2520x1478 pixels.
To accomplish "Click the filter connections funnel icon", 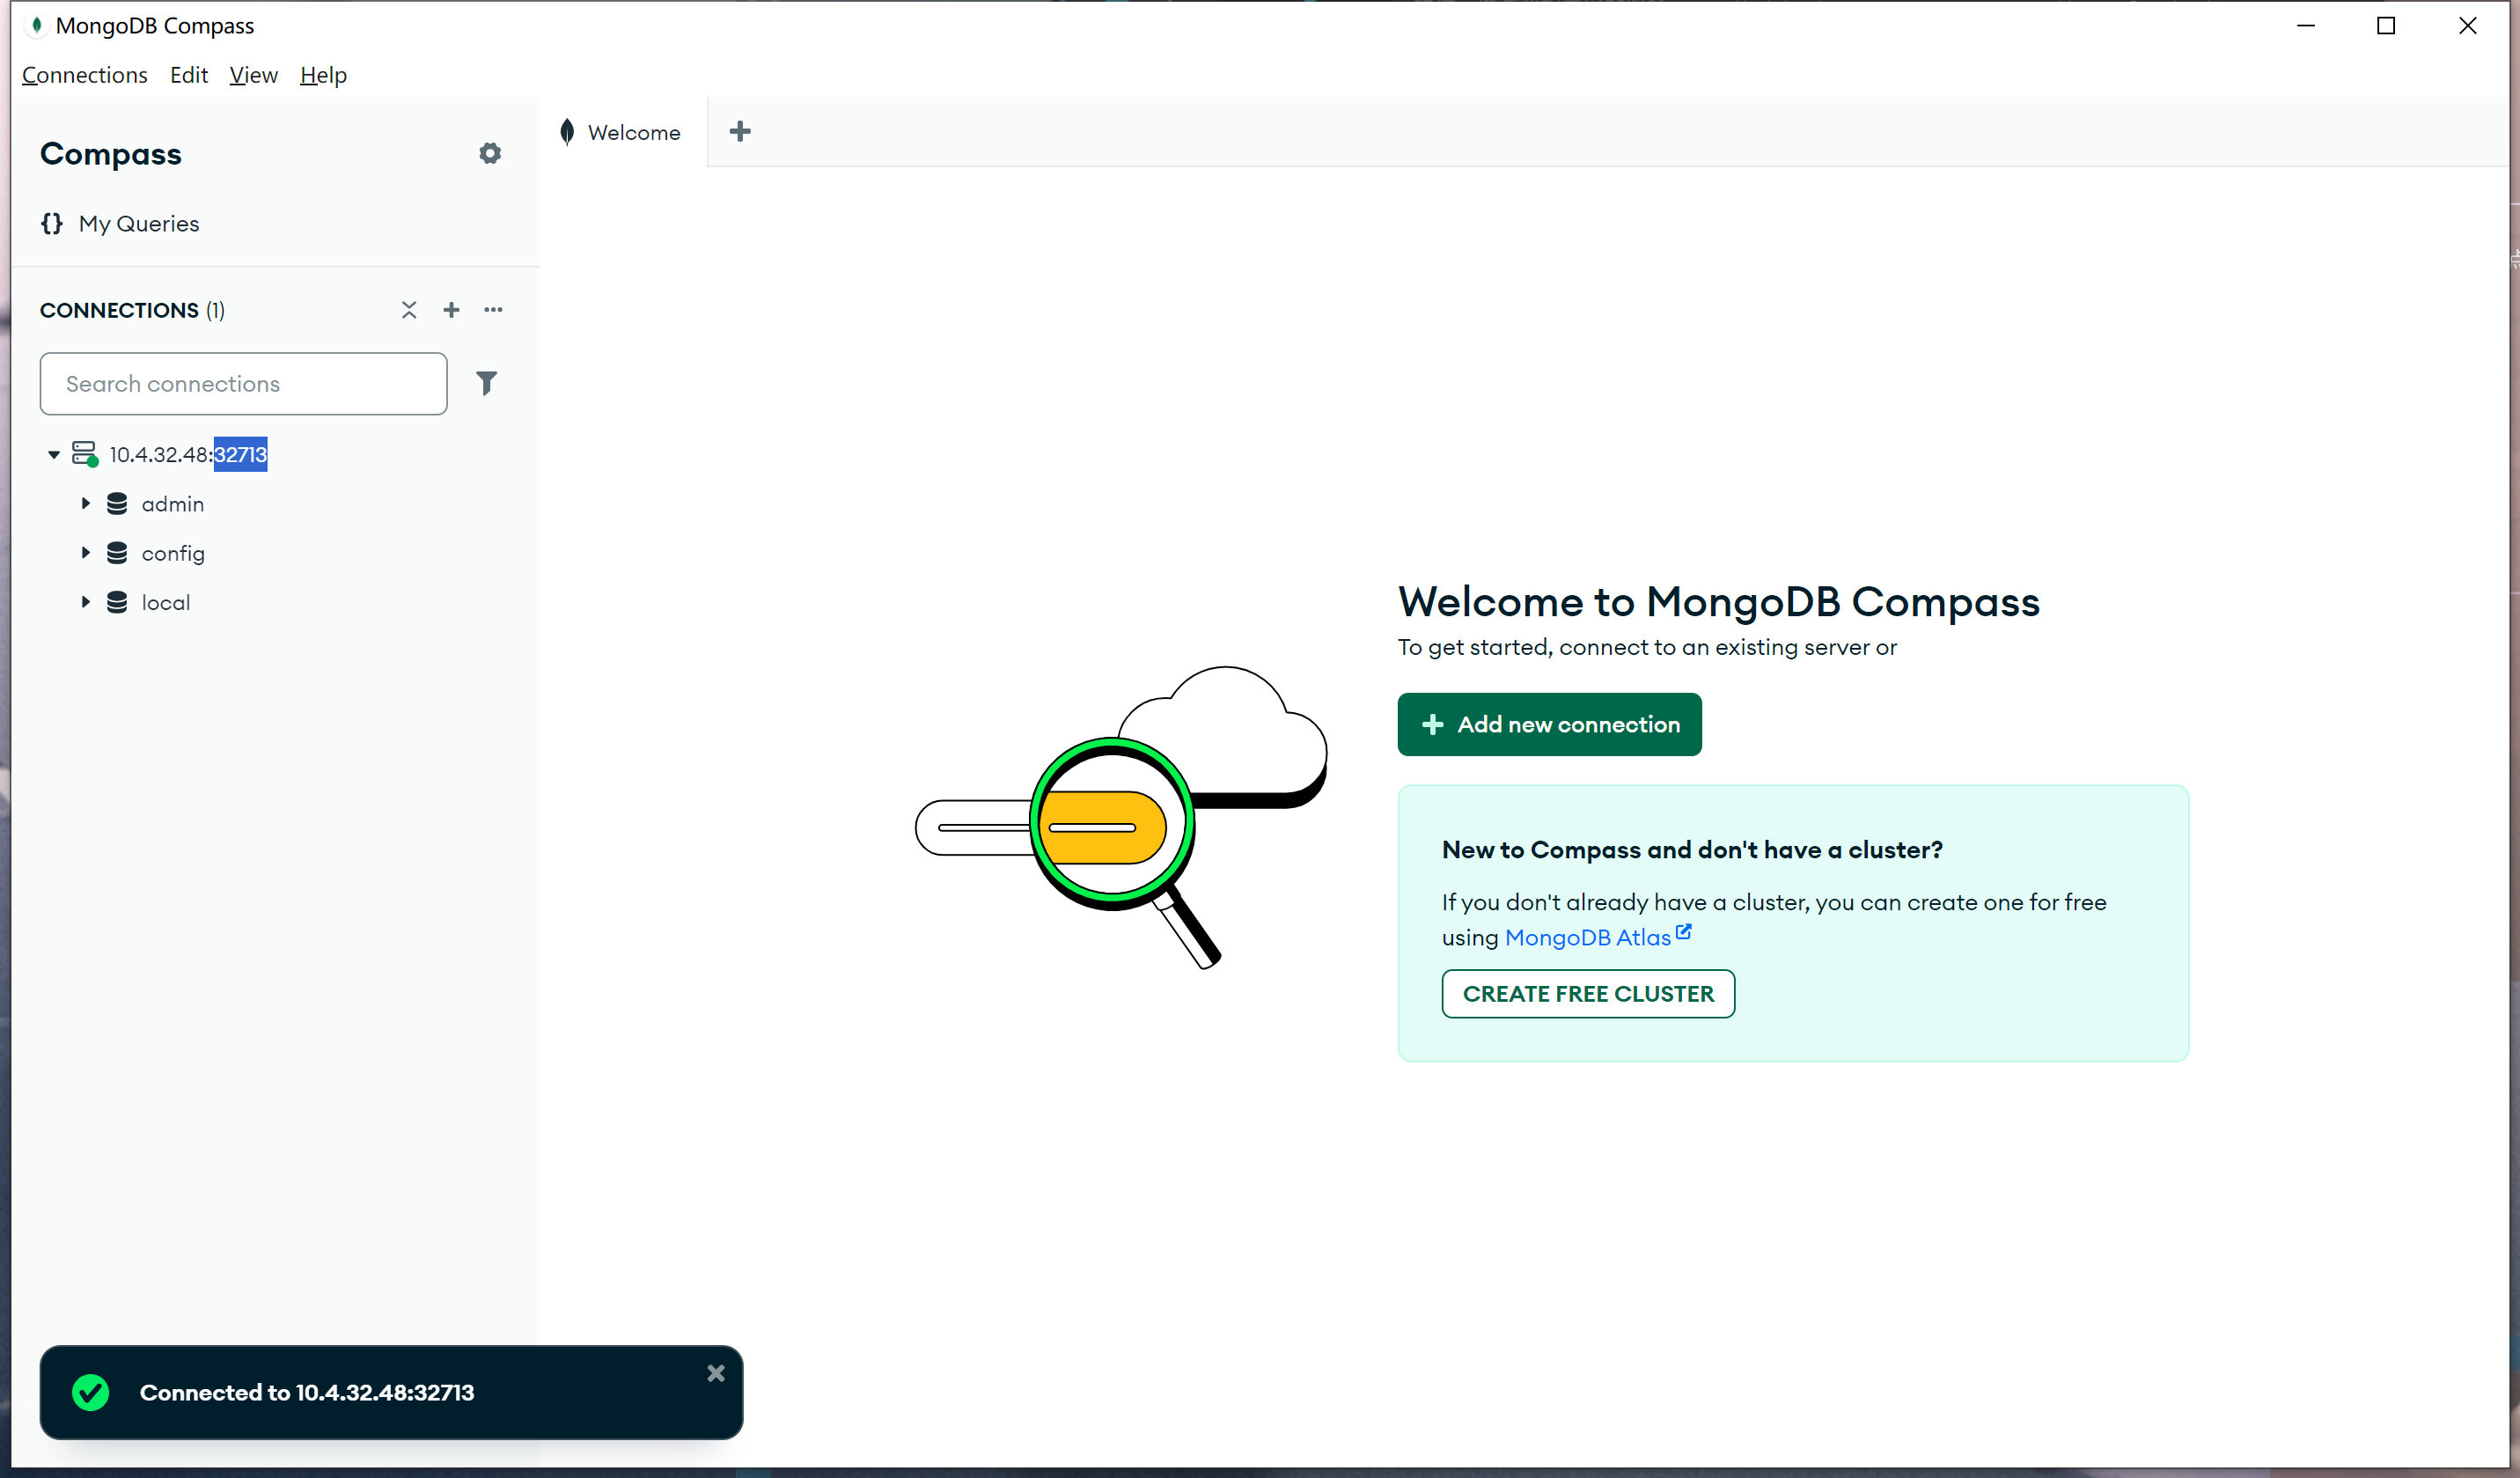I will coord(486,383).
